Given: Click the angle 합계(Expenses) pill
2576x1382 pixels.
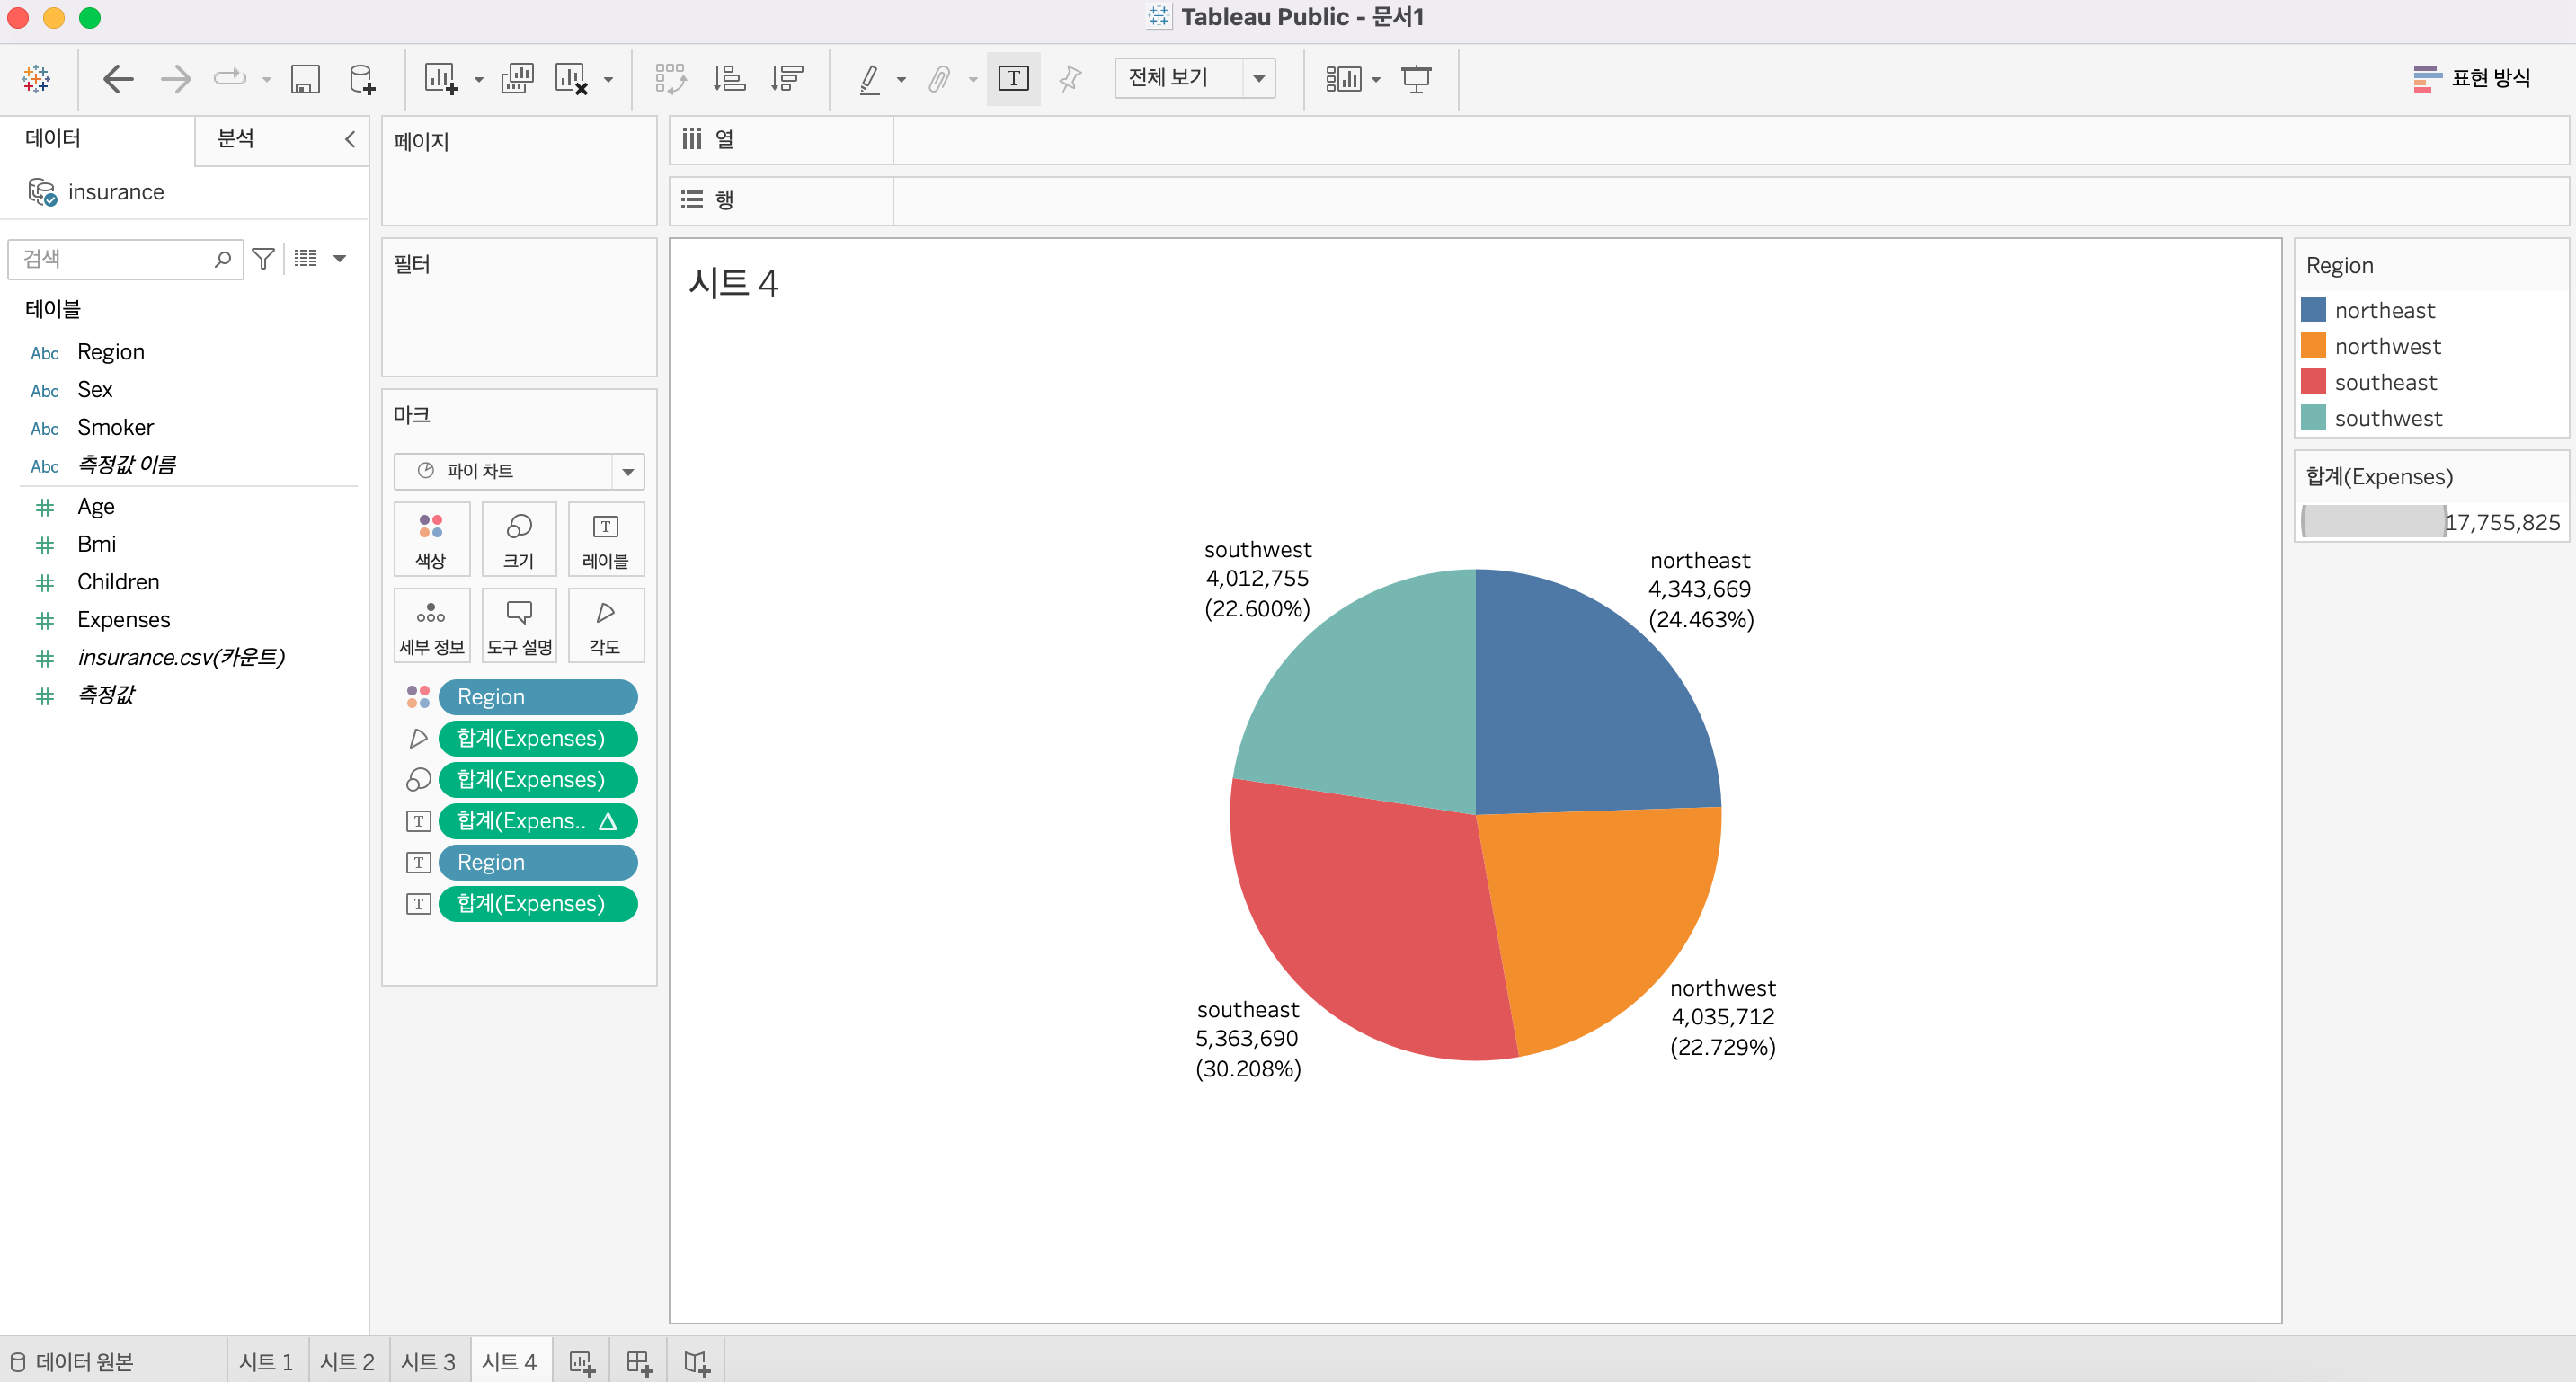Looking at the screenshot, I should 538,738.
